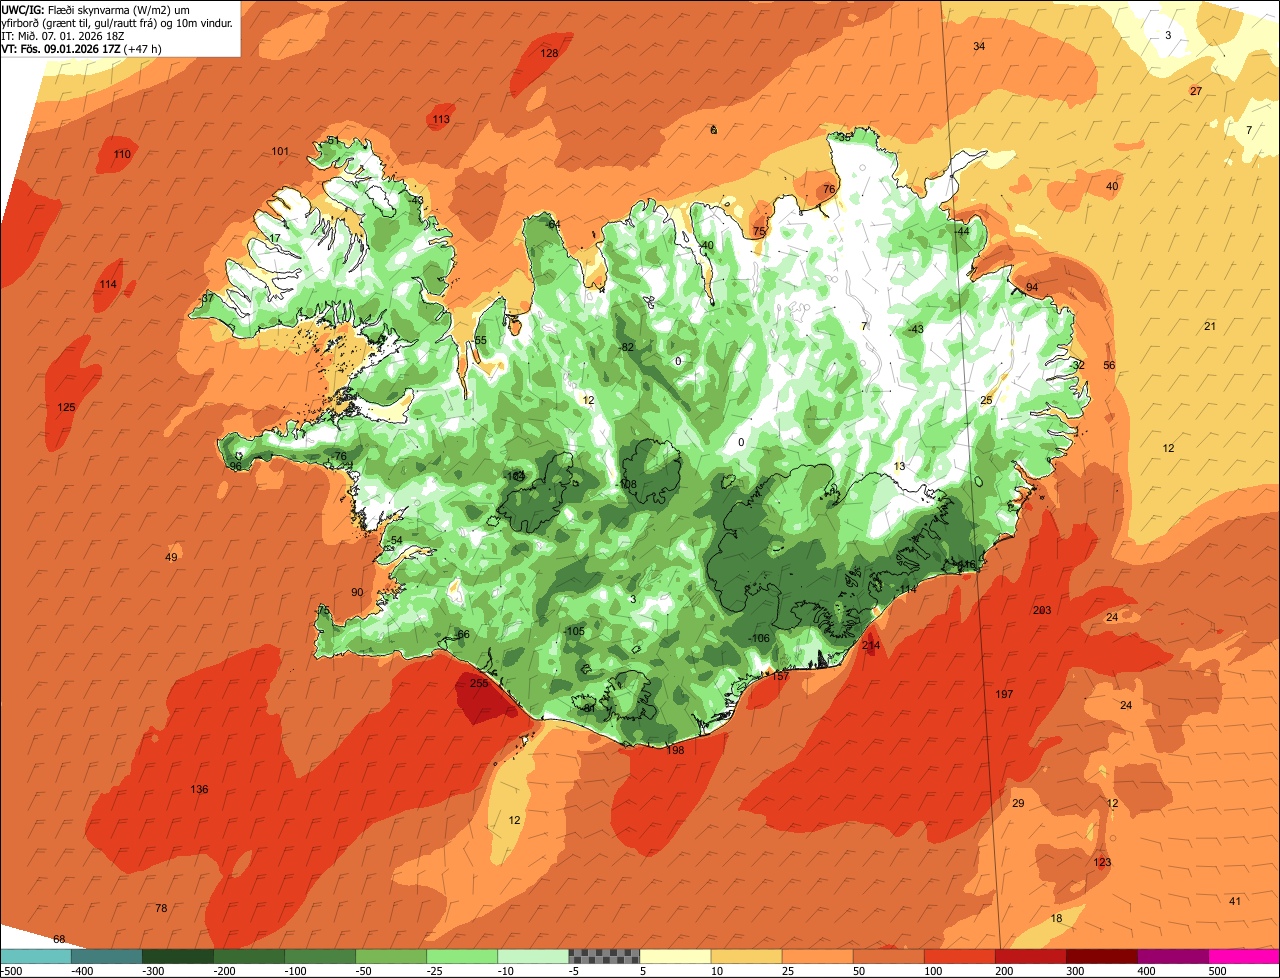Pick the legend swatch between -100 and -50
Viewport: 1280px width, 978px height.
coord(319,956)
